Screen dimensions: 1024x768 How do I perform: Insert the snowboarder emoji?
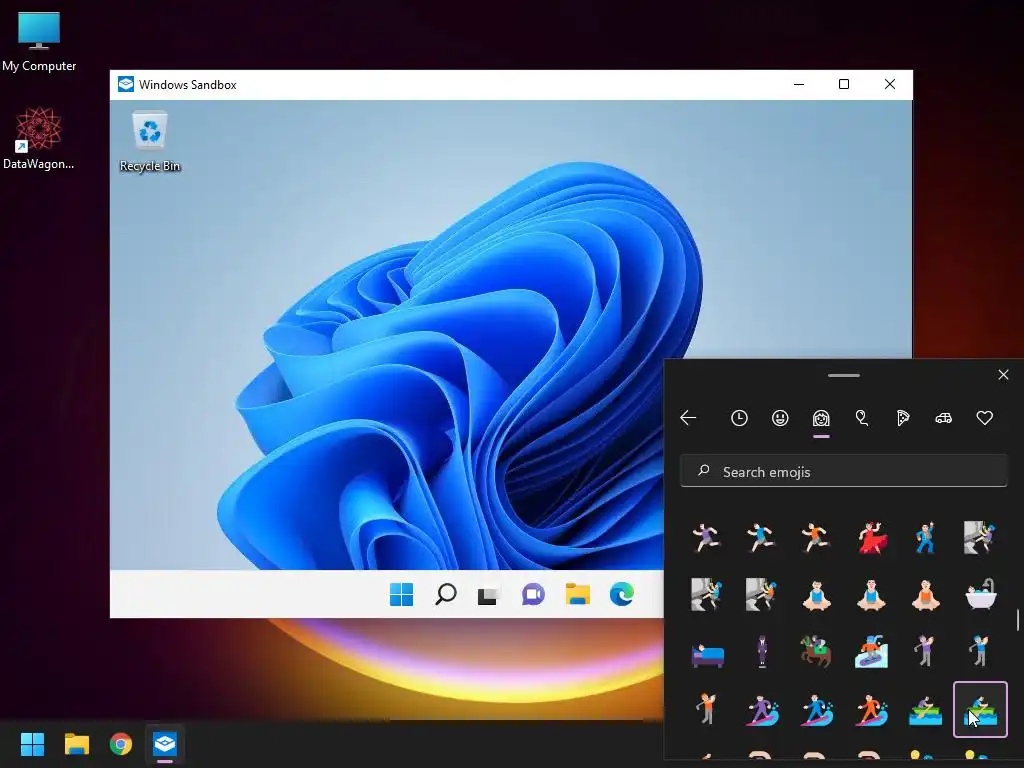pyautogui.click(x=871, y=651)
